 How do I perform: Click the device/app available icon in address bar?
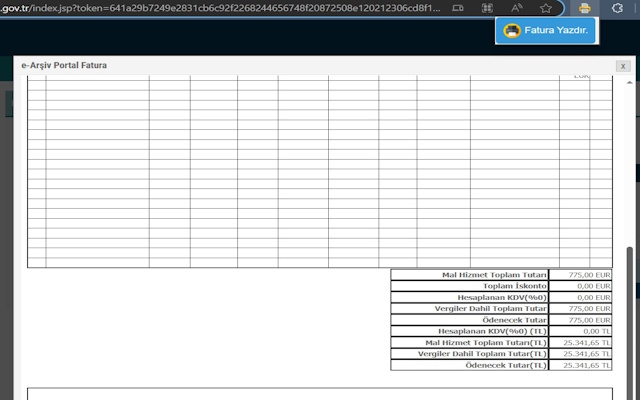(458, 8)
